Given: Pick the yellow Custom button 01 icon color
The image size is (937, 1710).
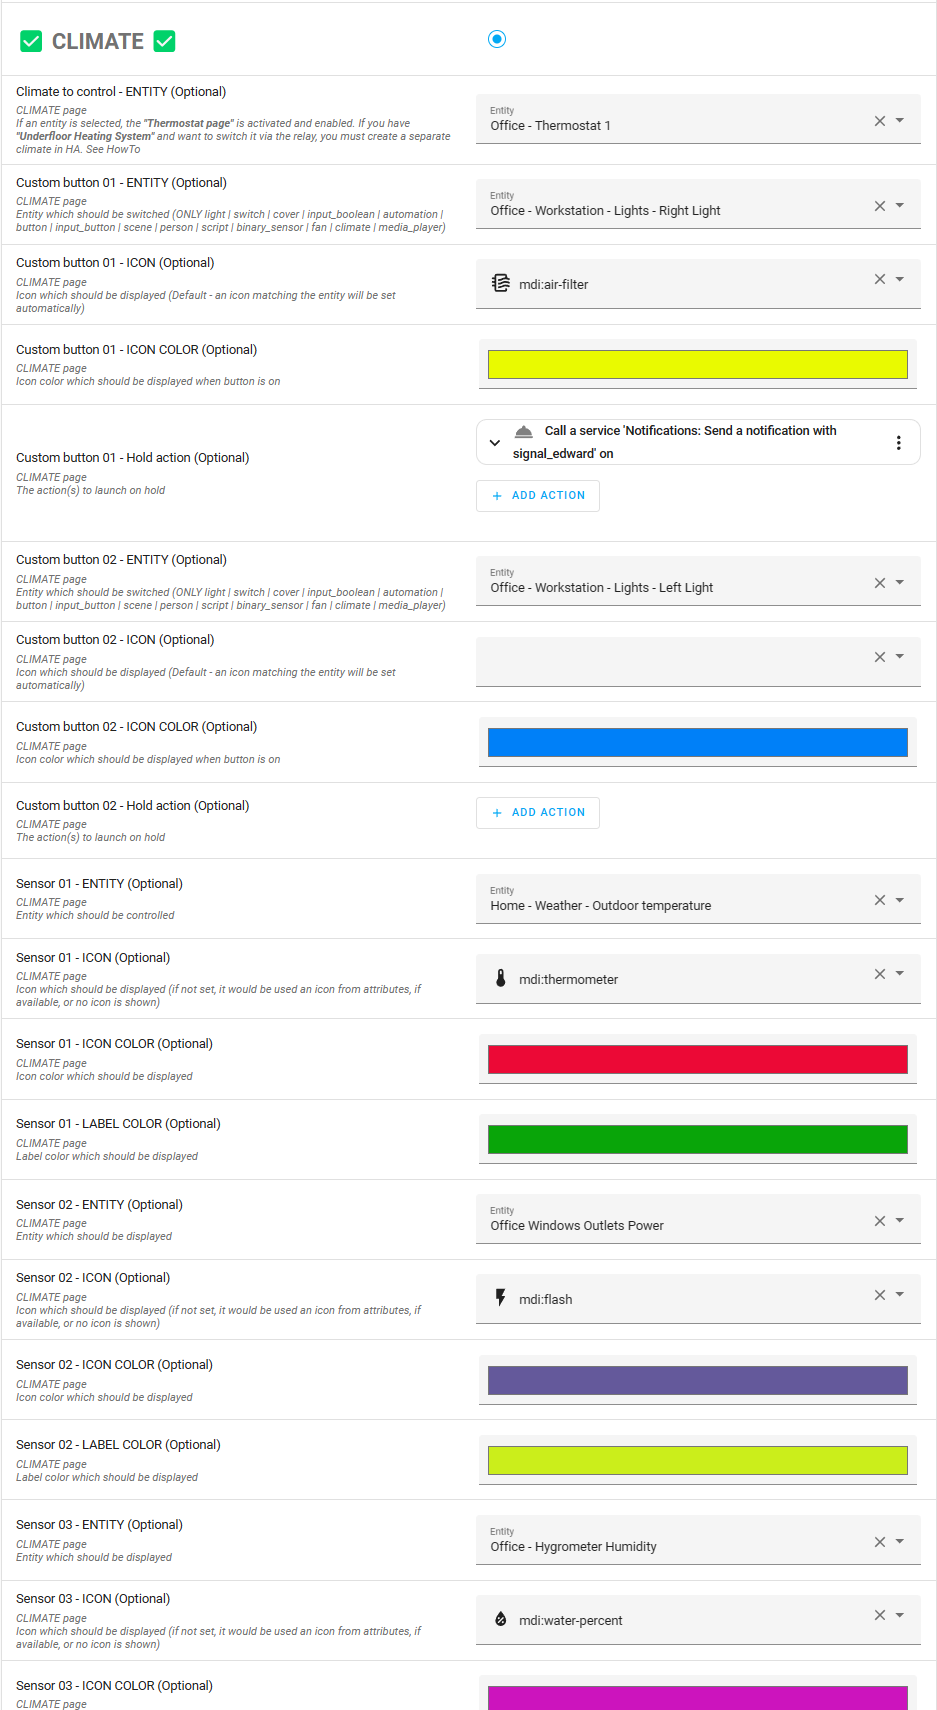Looking at the screenshot, I should coord(697,364).
